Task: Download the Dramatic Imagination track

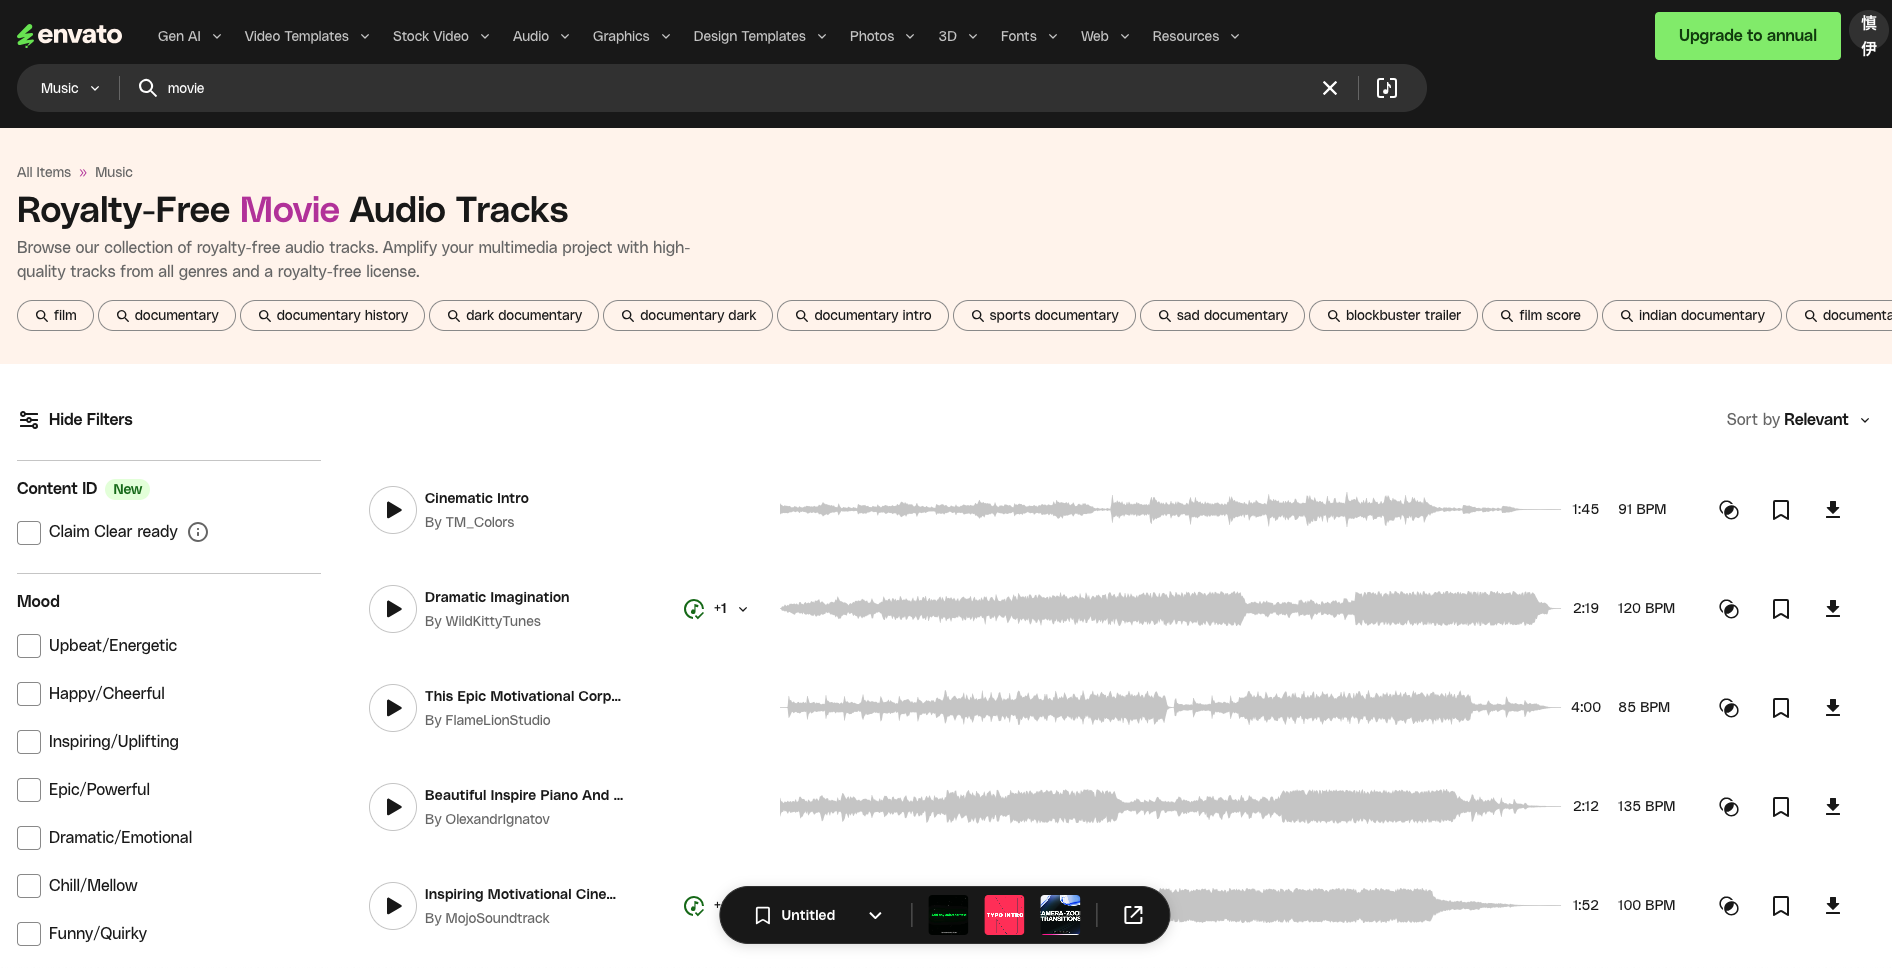Action: pos(1832,609)
